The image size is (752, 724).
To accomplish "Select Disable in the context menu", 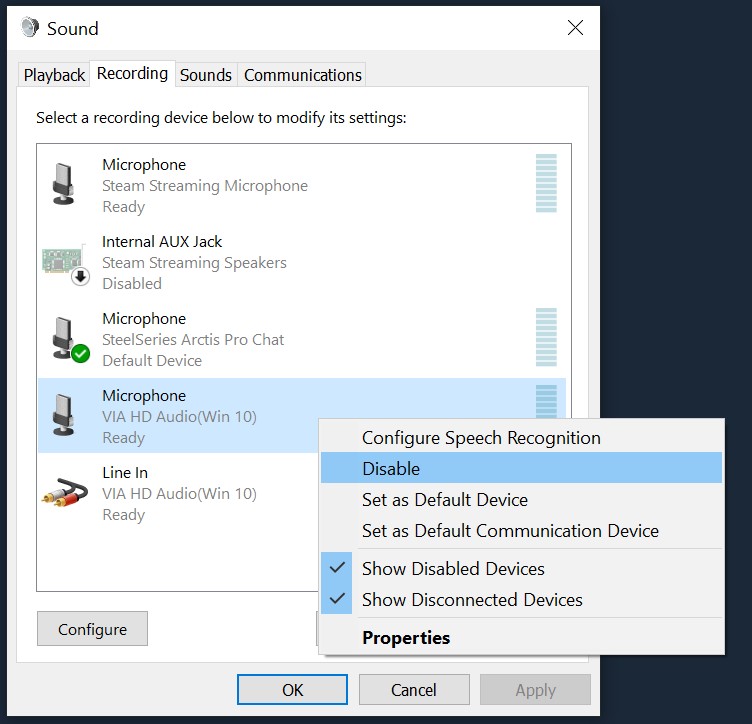I will click(391, 469).
